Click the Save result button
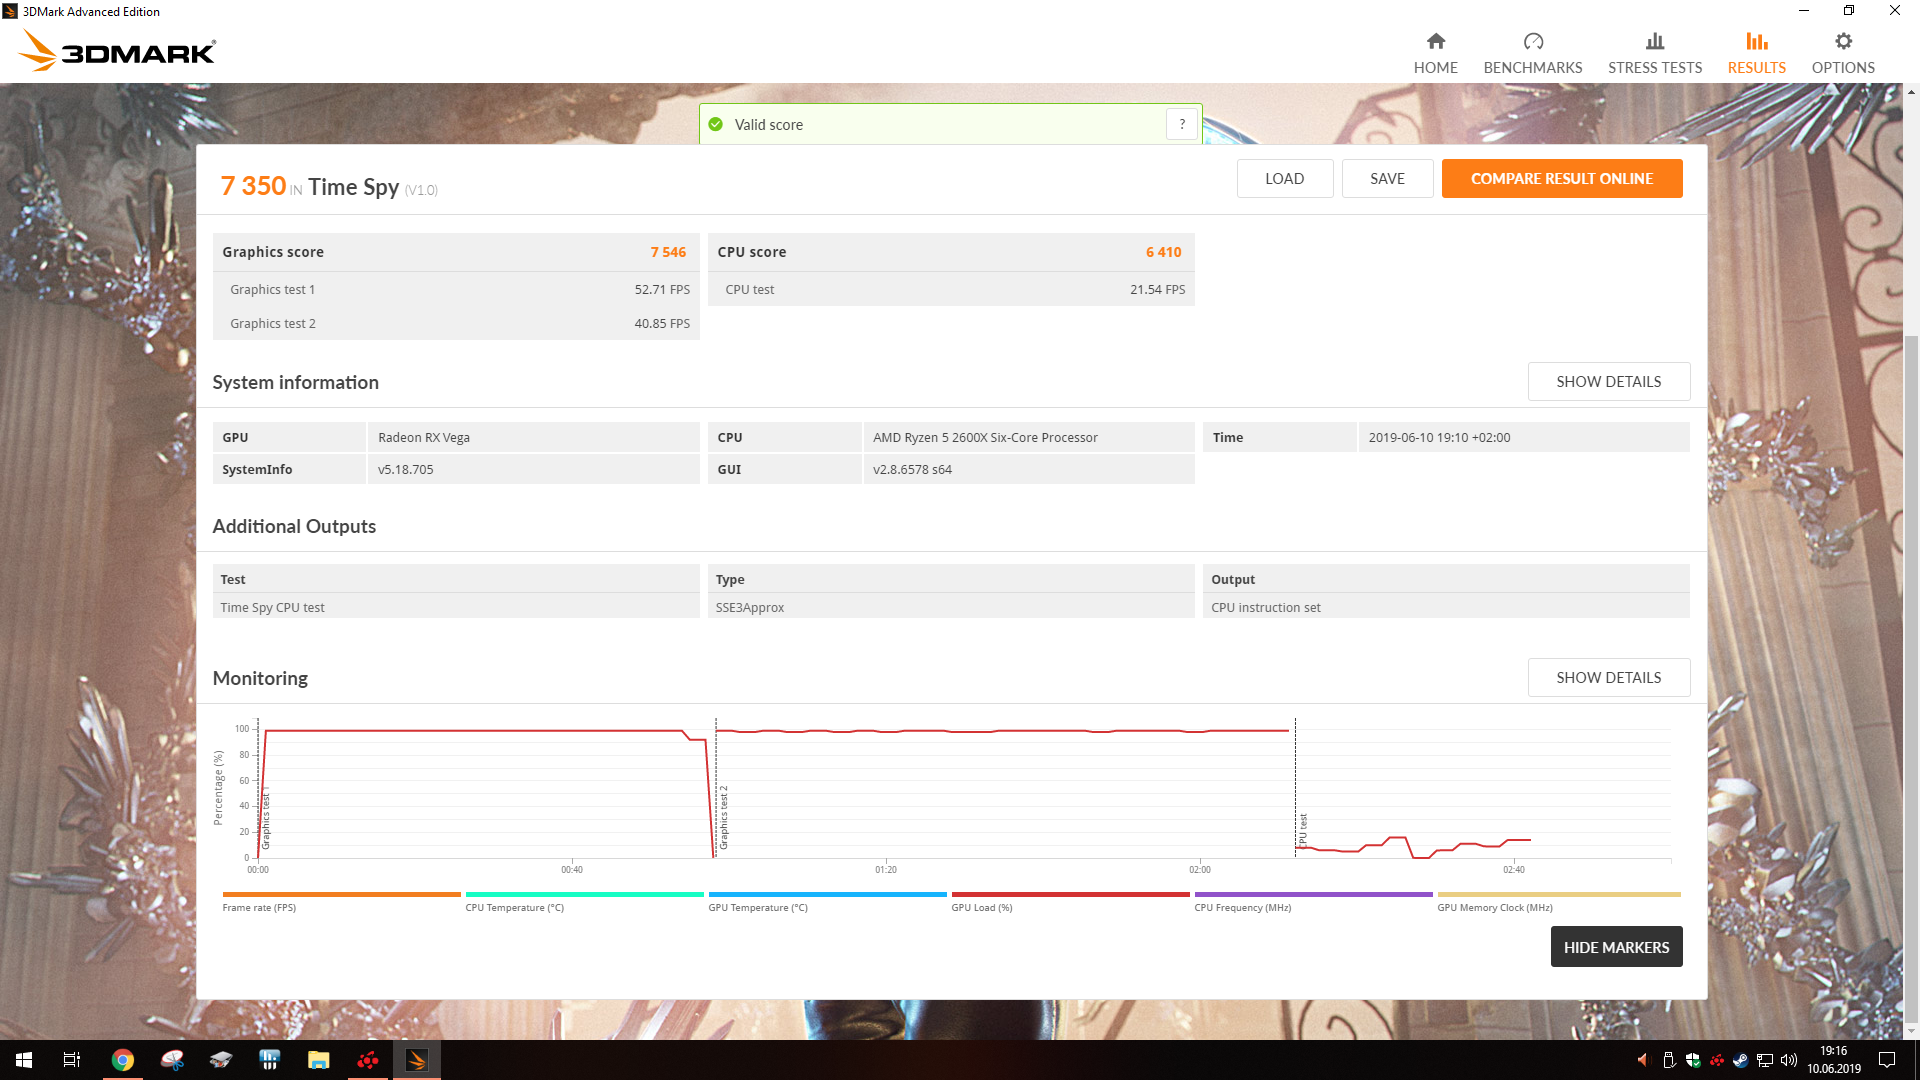This screenshot has width=1920, height=1080. (x=1386, y=179)
